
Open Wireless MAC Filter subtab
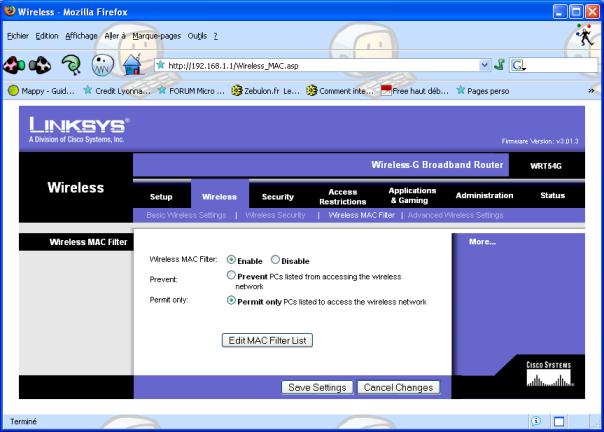click(361, 215)
